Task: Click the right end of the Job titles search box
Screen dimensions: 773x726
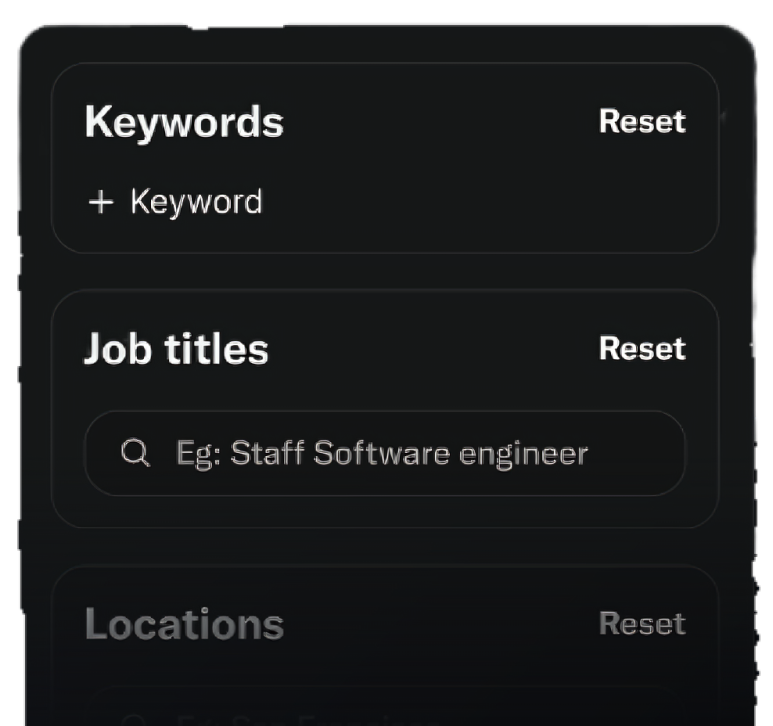Action: tap(650, 454)
